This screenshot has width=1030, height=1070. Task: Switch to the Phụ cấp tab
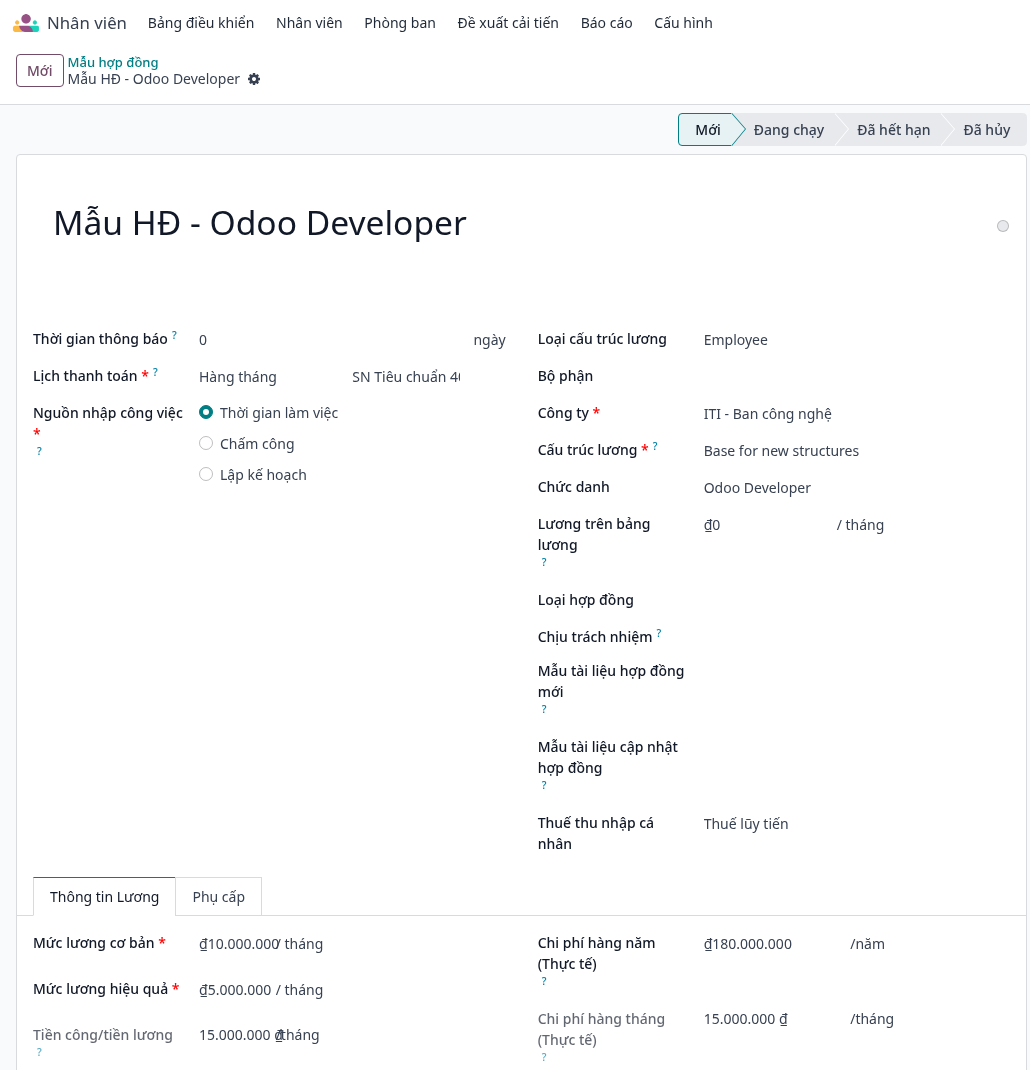pos(218,897)
